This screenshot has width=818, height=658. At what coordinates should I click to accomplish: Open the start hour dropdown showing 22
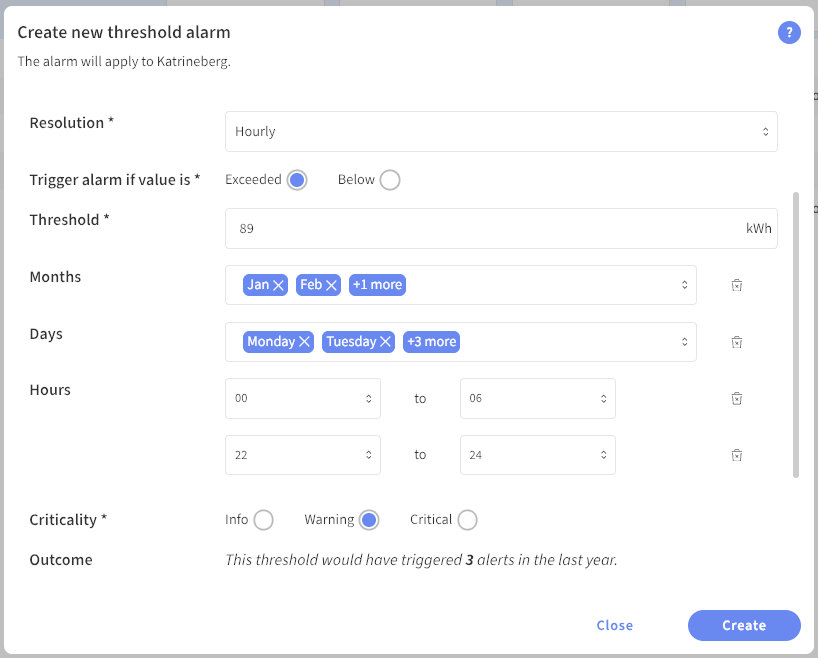pyautogui.click(x=303, y=455)
